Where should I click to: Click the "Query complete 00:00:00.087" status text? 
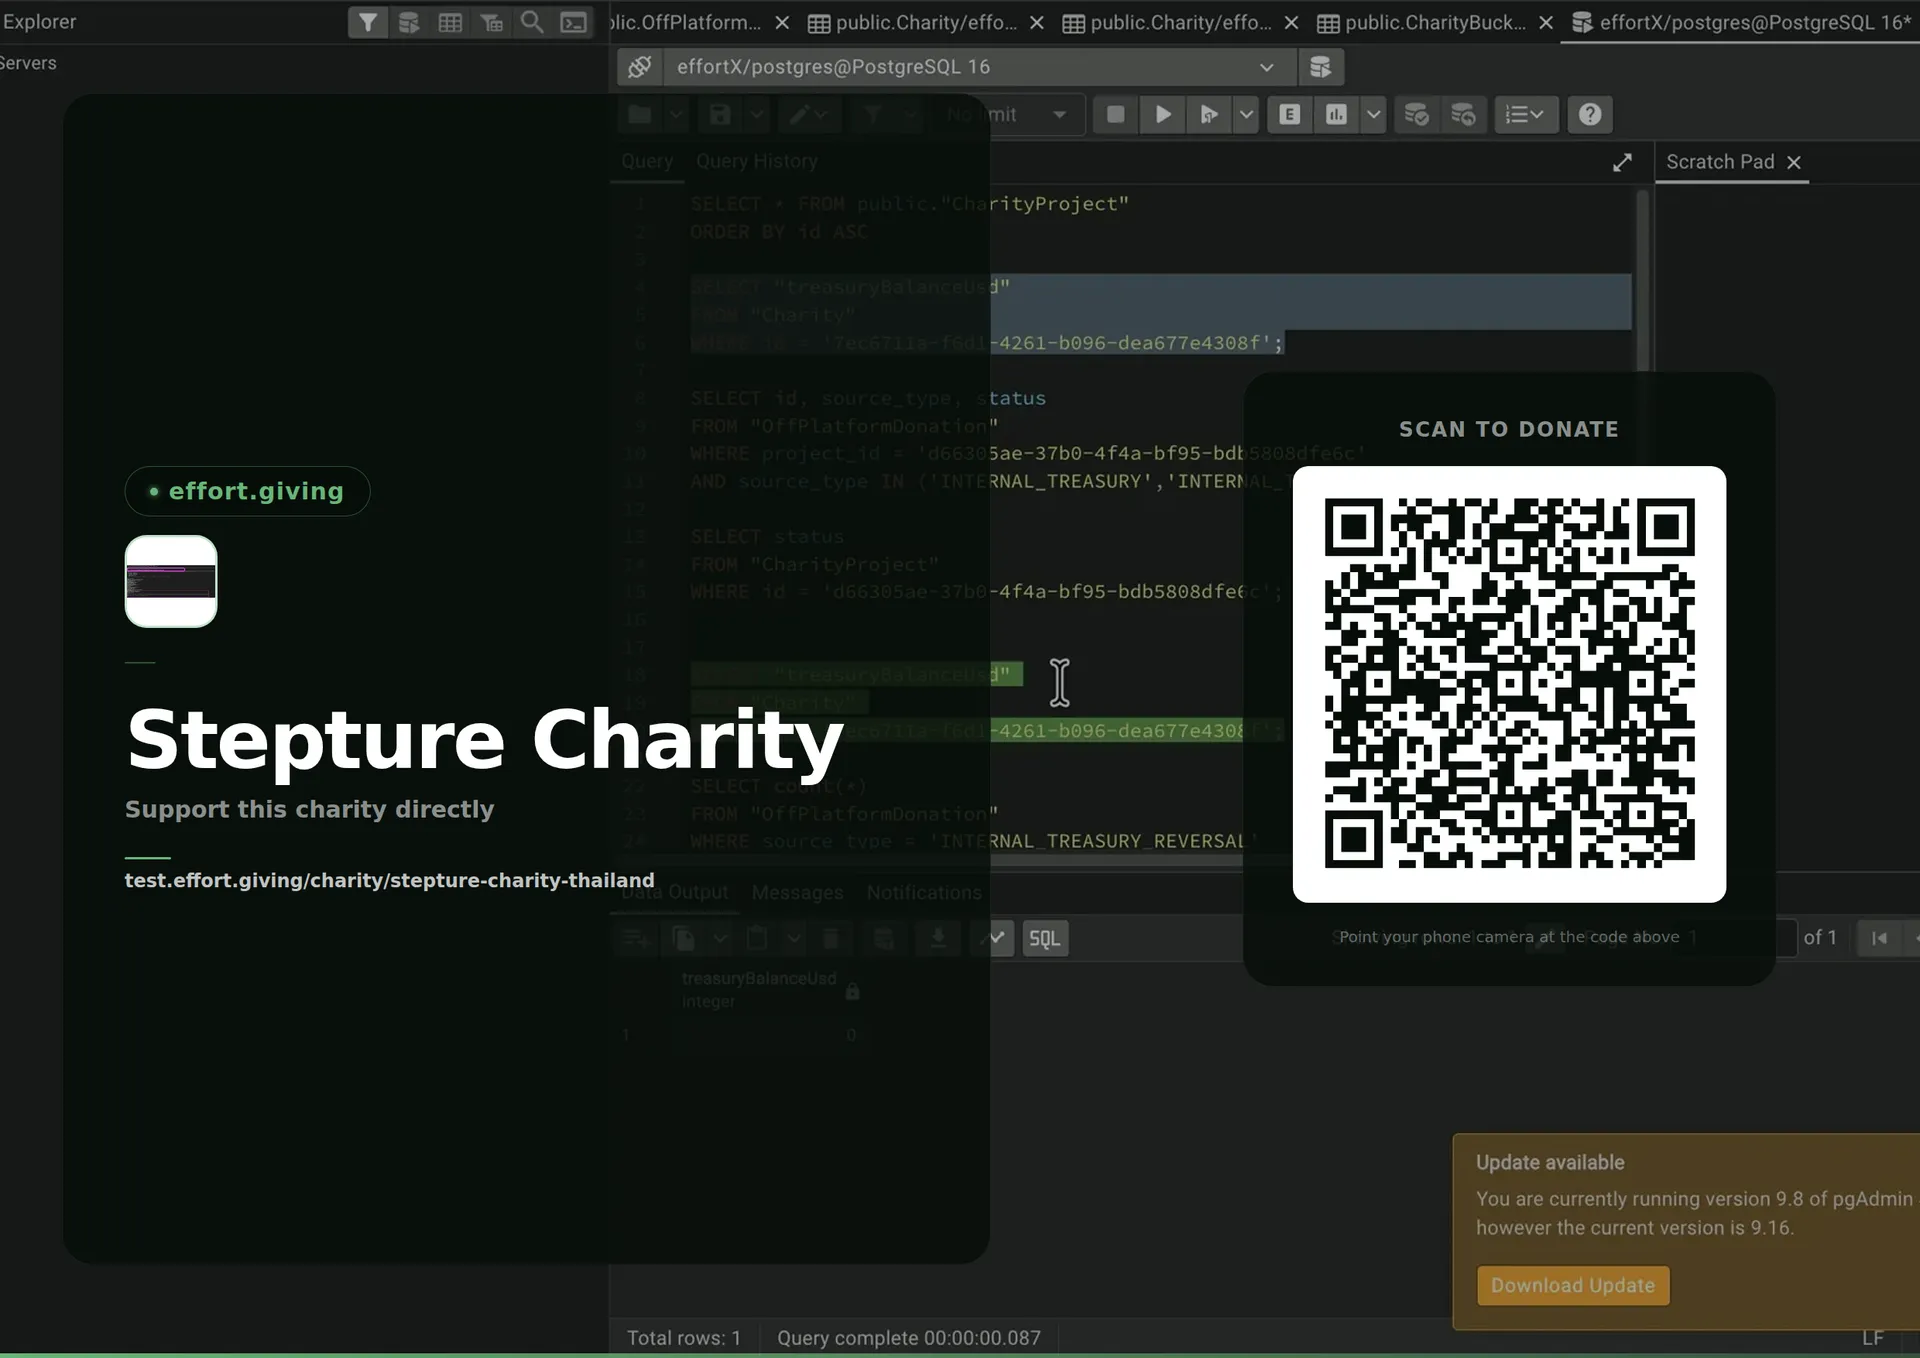click(x=909, y=1338)
